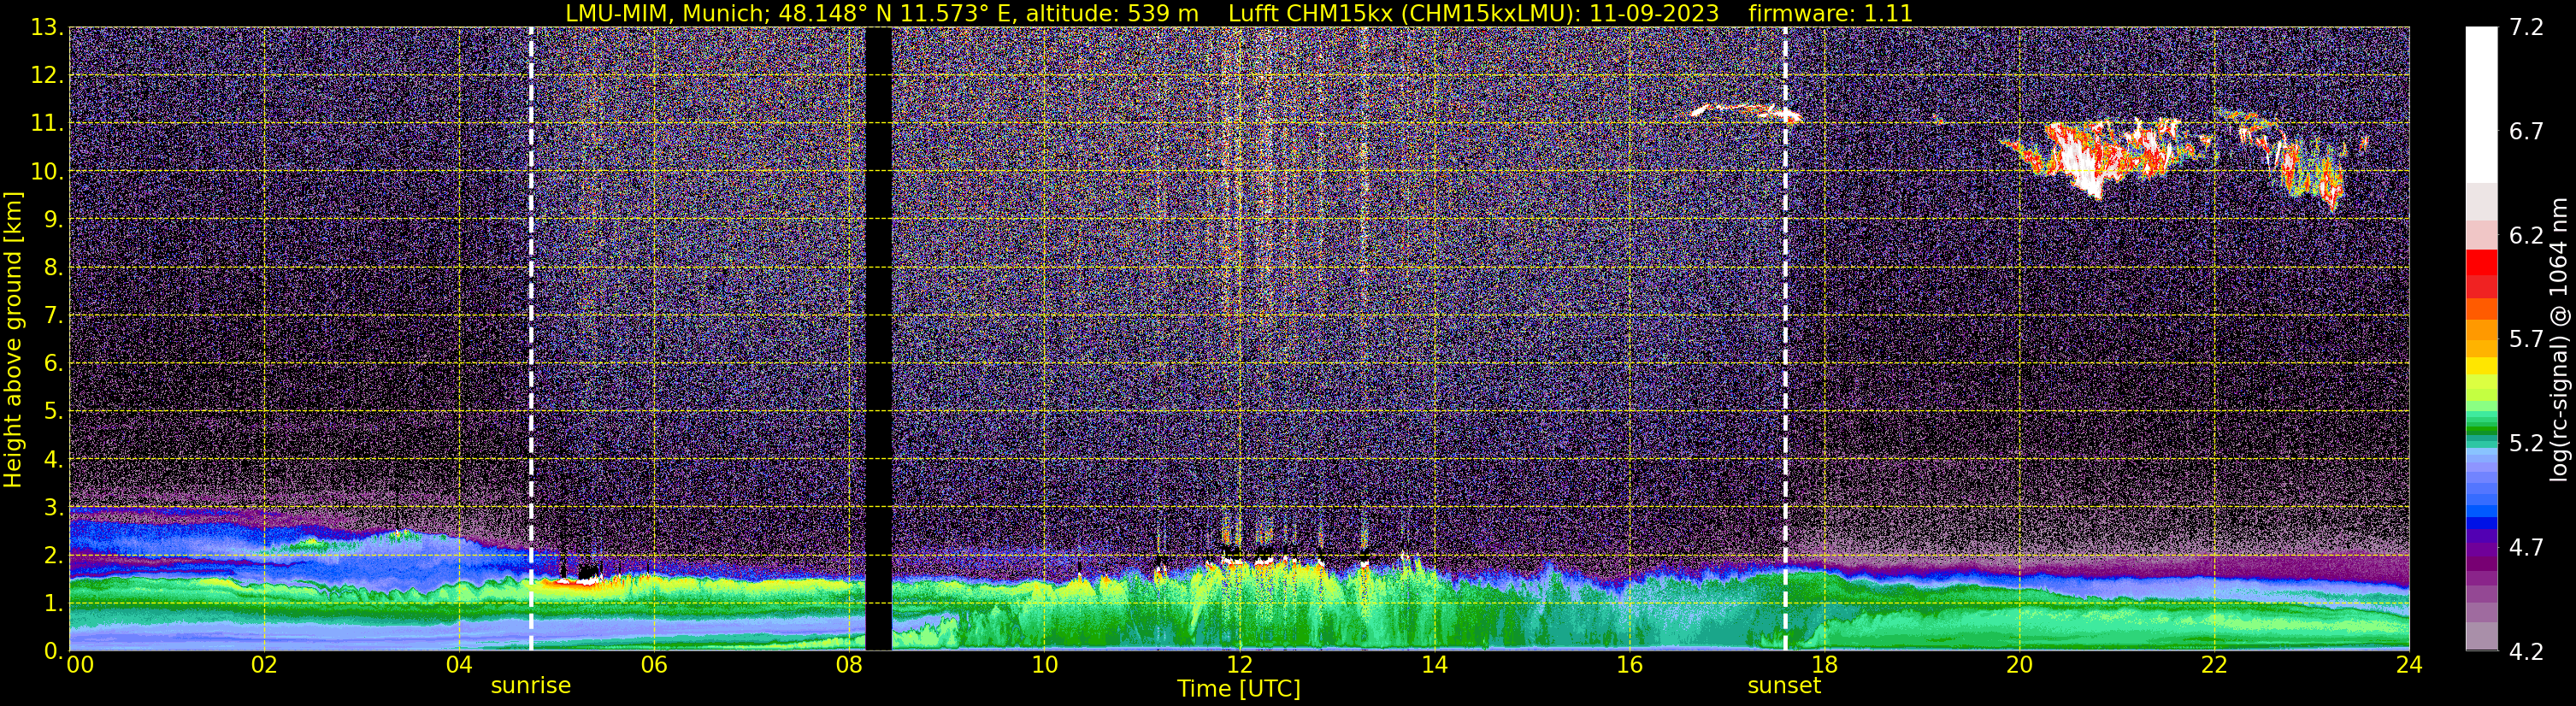This screenshot has height=706, width=2576.
Task: Click the time axis tick label 16
Action: pyautogui.click(x=1629, y=665)
